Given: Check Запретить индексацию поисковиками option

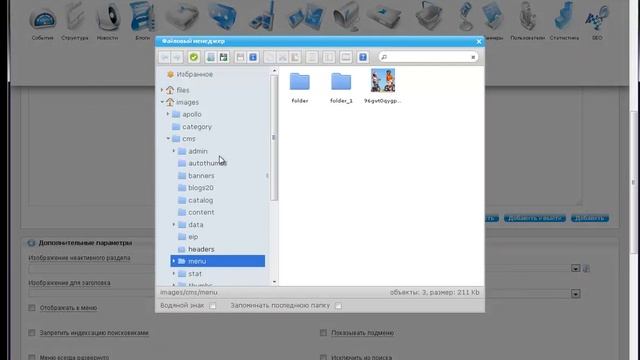Looking at the screenshot, I should pyautogui.click(x=32, y=333).
